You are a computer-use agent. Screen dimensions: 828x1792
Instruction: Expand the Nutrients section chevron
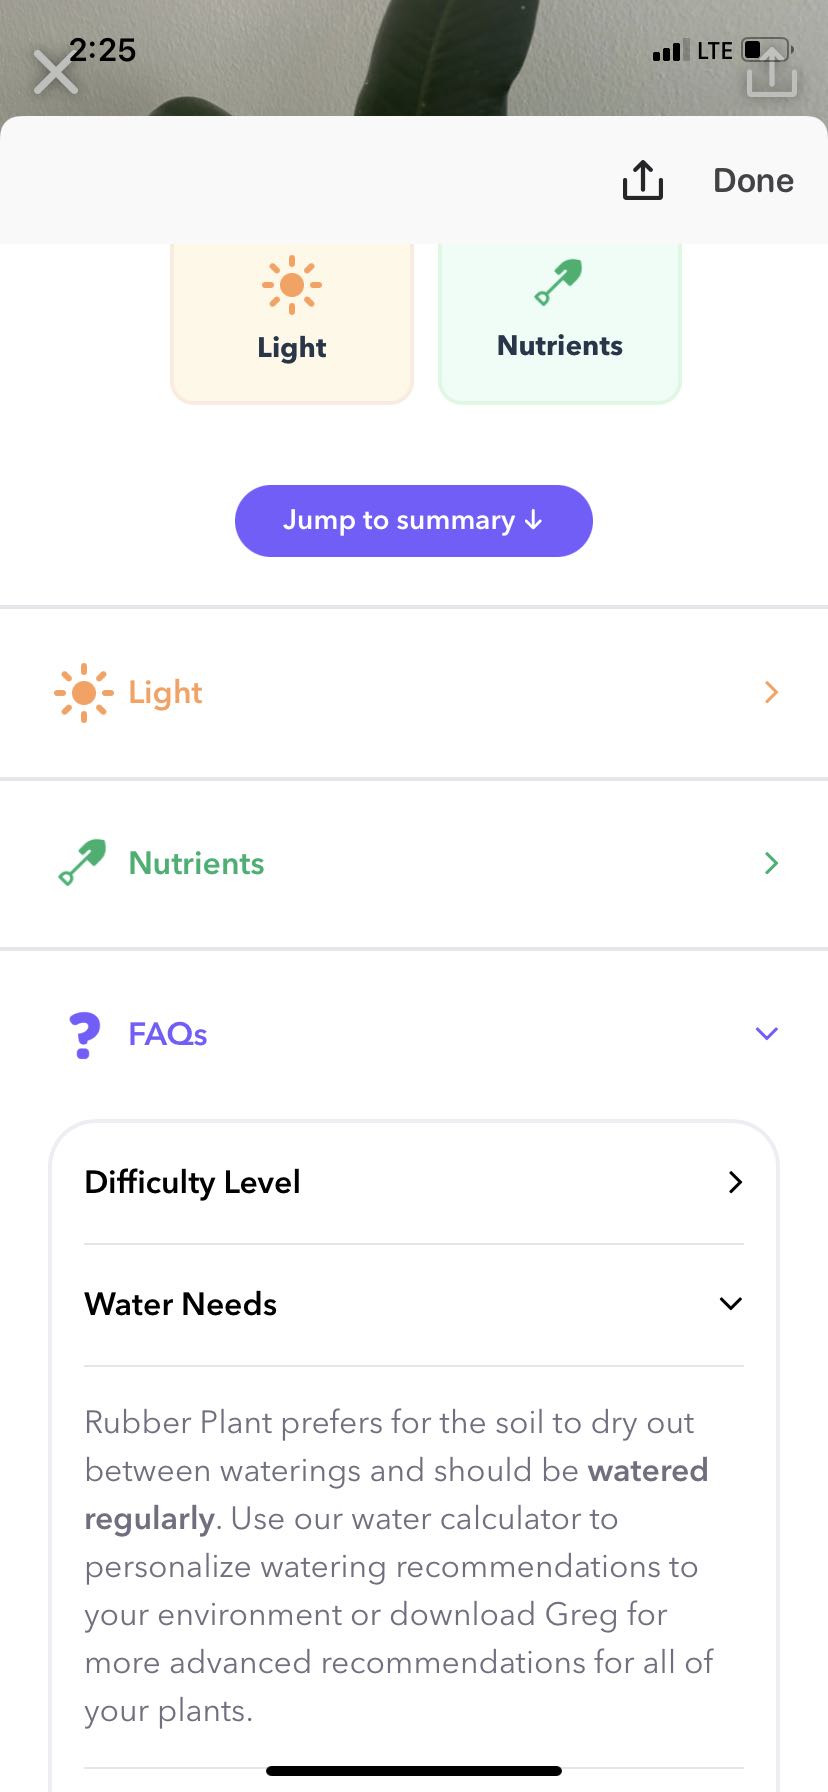[x=770, y=863]
